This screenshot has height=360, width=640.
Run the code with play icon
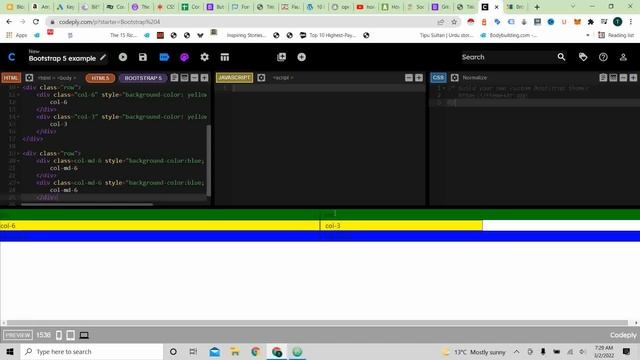click(123, 57)
